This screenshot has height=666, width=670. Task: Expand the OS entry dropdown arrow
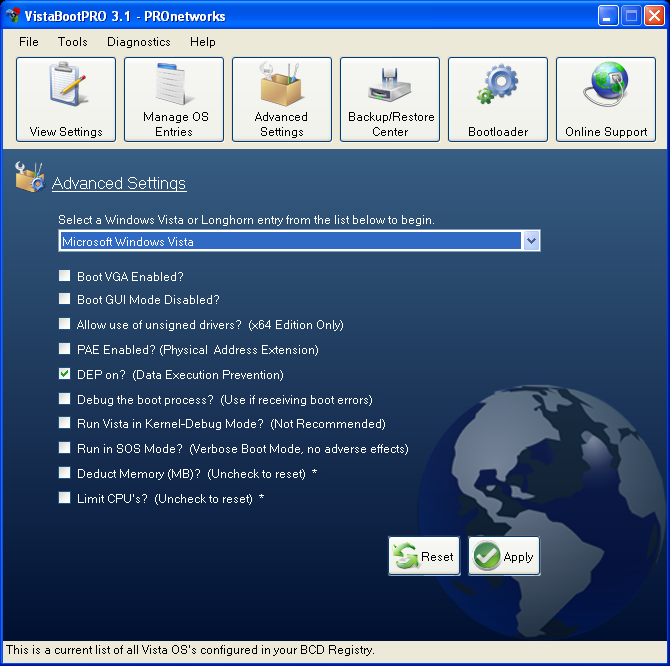click(x=531, y=241)
